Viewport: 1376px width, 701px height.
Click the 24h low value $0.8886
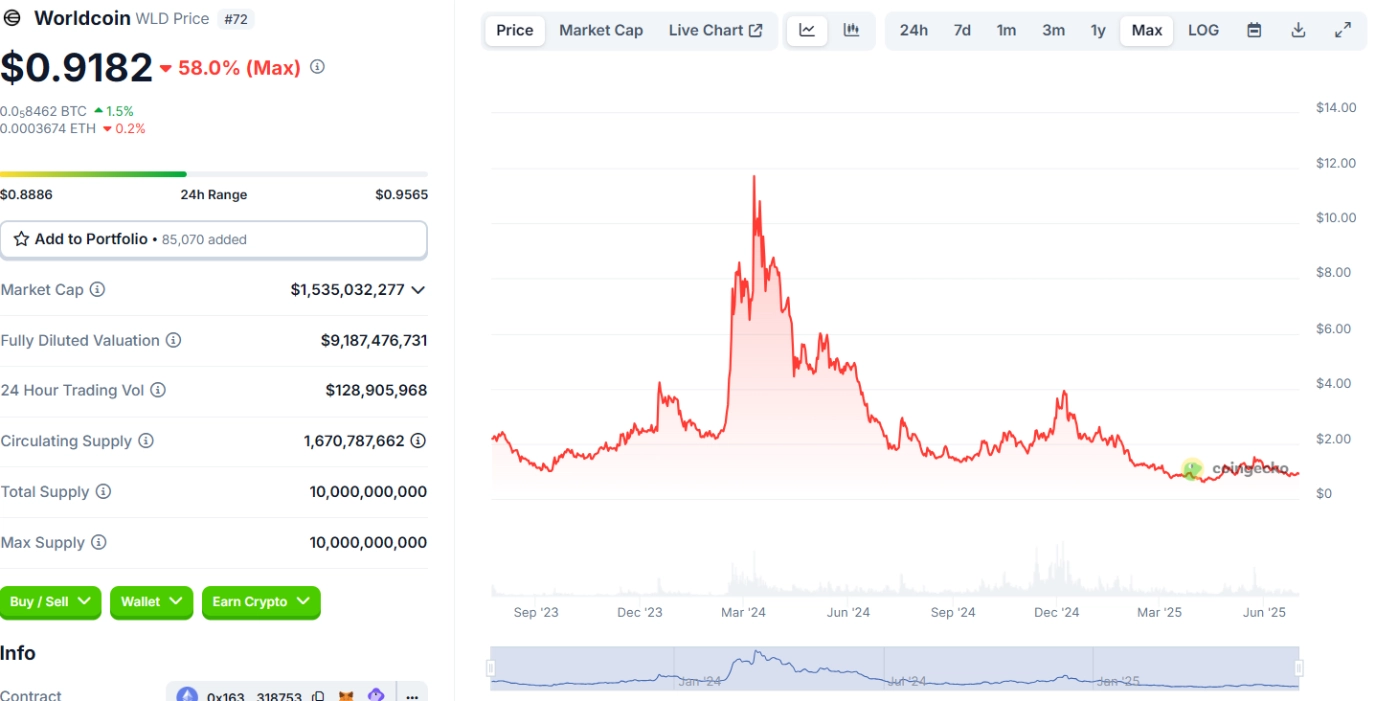click(26, 195)
